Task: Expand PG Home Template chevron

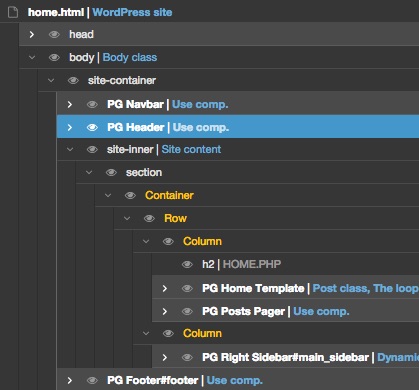Action: click(165, 288)
